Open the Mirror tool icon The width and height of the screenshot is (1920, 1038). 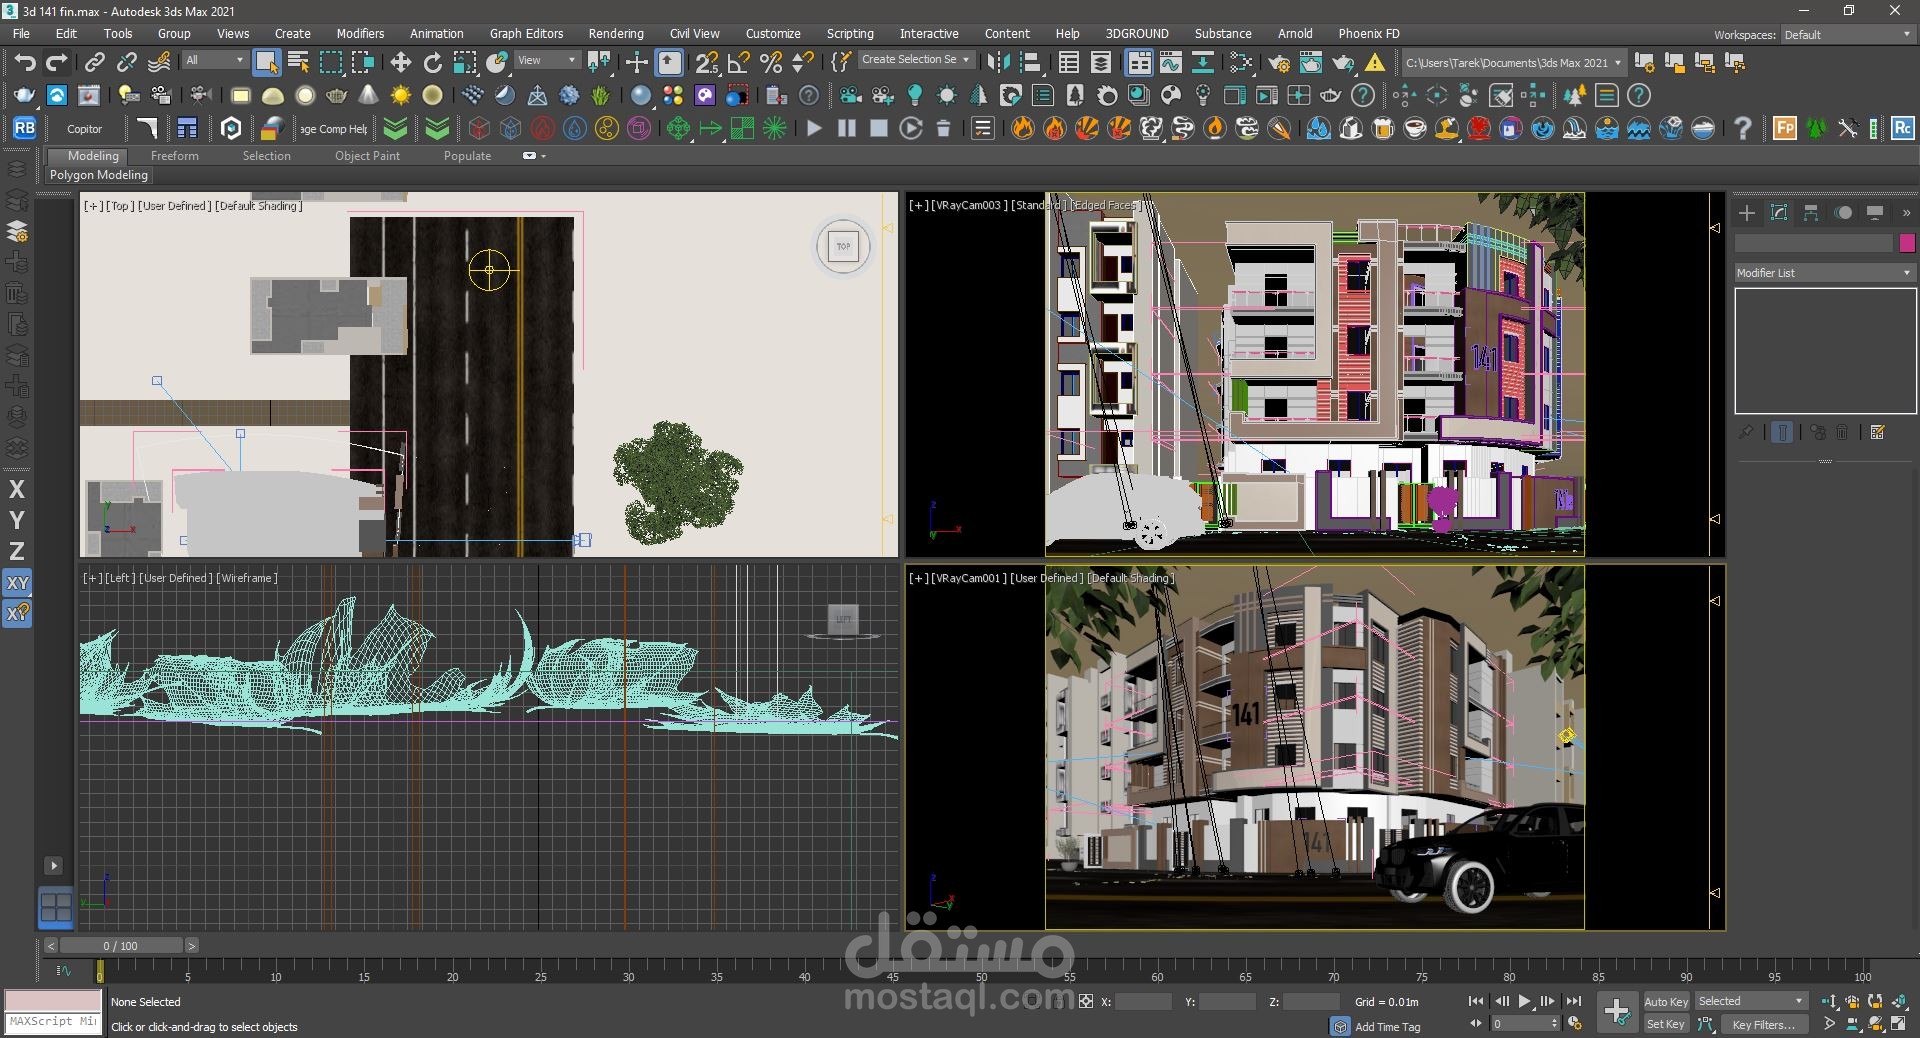tap(998, 63)
